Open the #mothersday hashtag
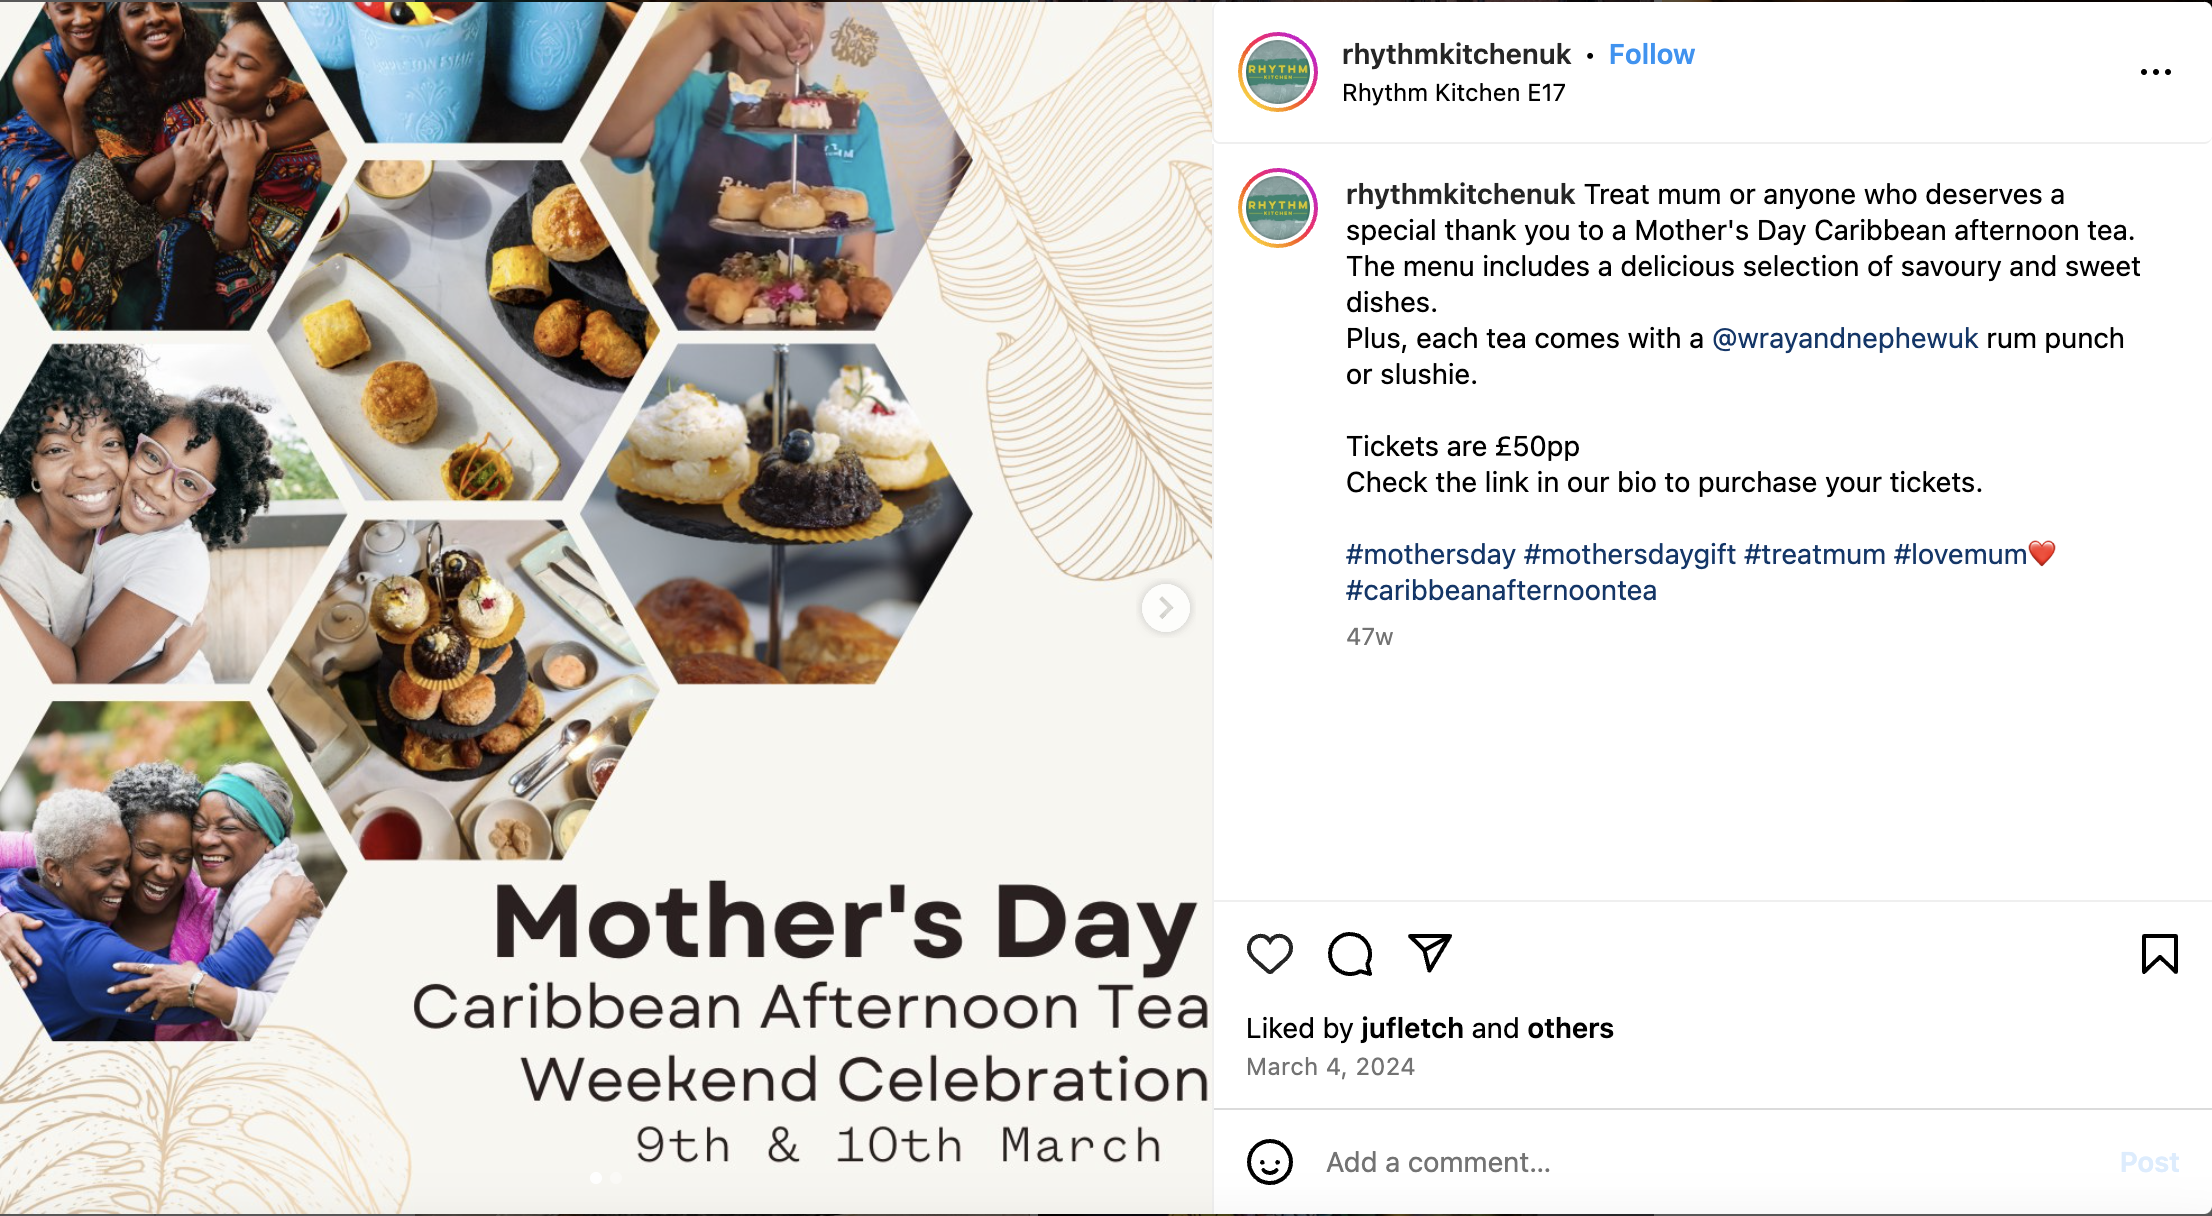 pyautogui.click(x=1430, y=554)
